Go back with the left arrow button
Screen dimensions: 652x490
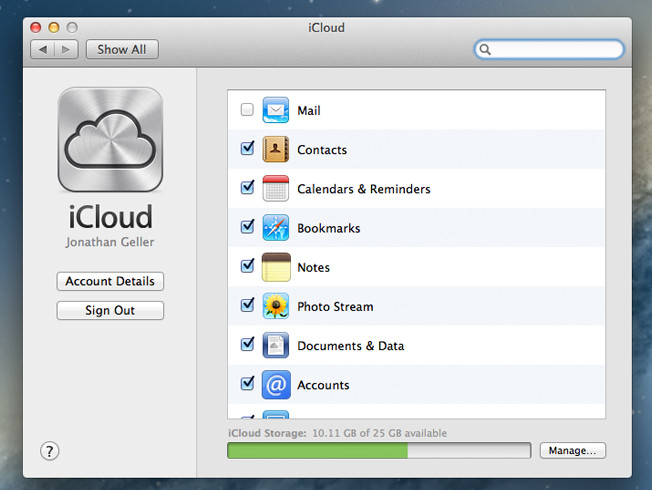click(x=42, y=49)
